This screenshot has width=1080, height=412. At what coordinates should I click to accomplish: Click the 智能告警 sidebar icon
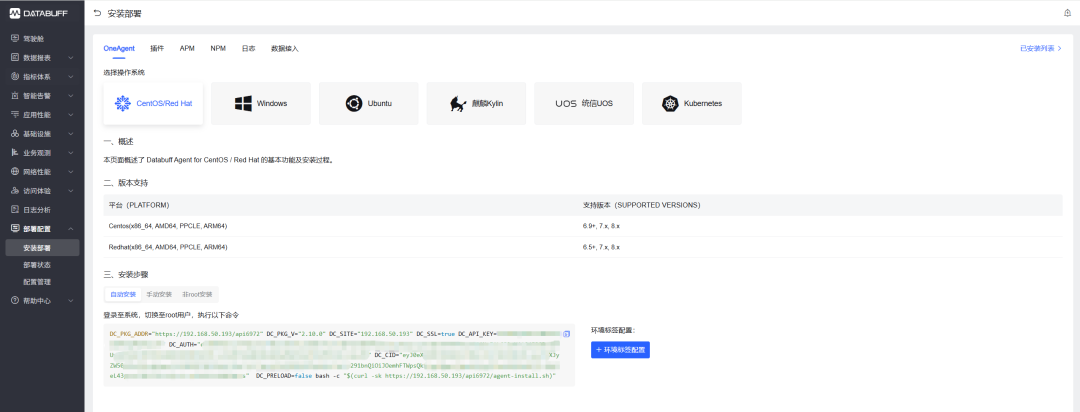coord(15,96)
